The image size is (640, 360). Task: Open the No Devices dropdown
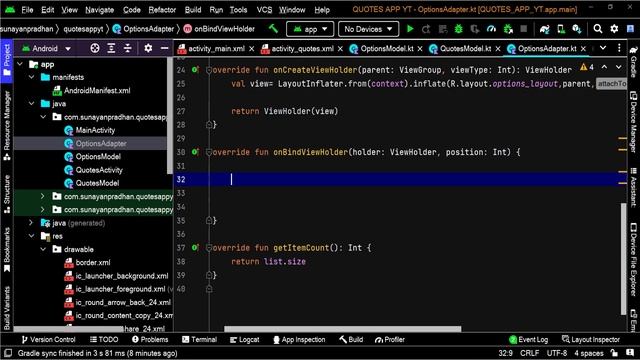(x=368, y=29)
